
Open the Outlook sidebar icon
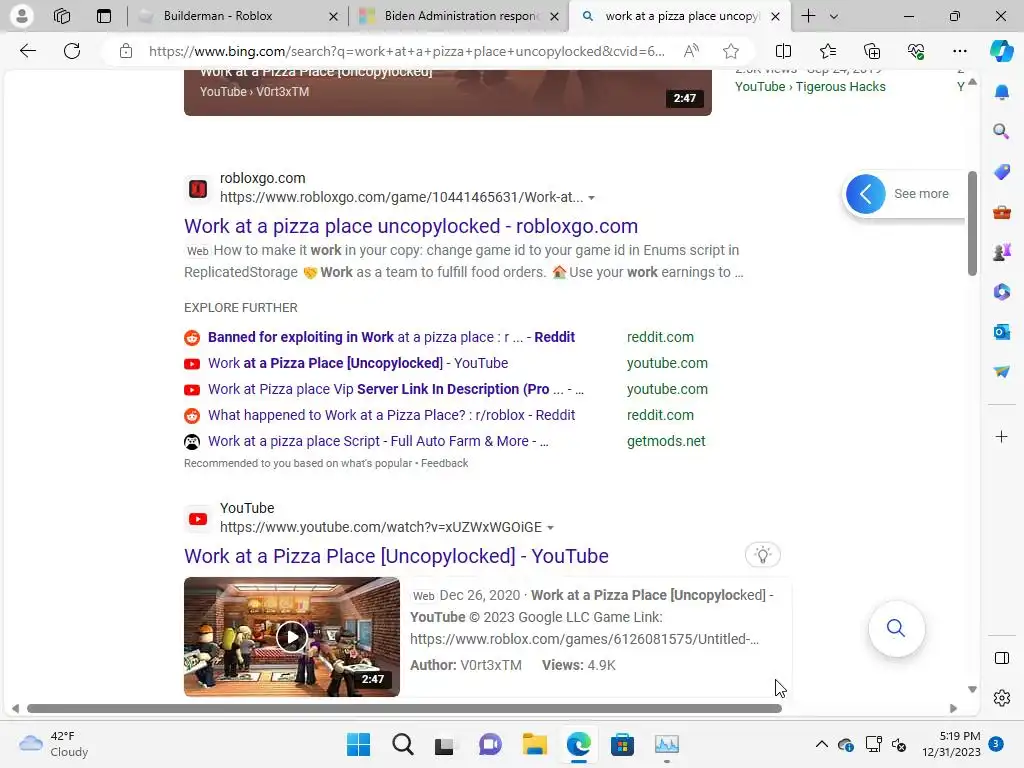coord(1002,332)
